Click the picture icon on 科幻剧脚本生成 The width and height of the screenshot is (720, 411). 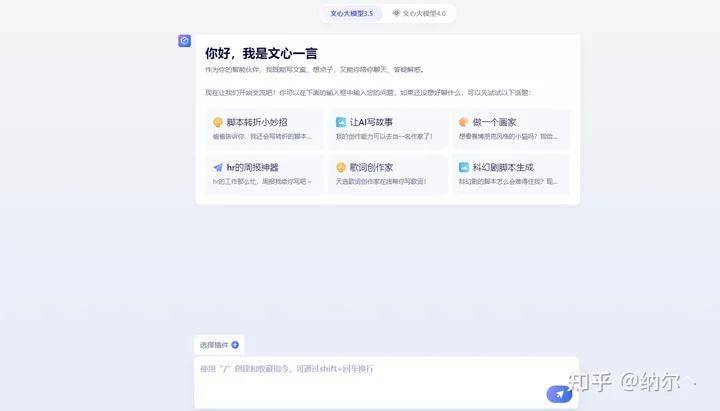pyautogui.click(x=464, y=168)
